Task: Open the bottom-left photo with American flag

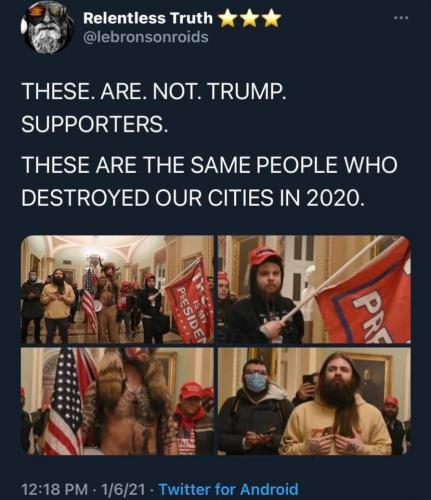Action: point(117,401)
